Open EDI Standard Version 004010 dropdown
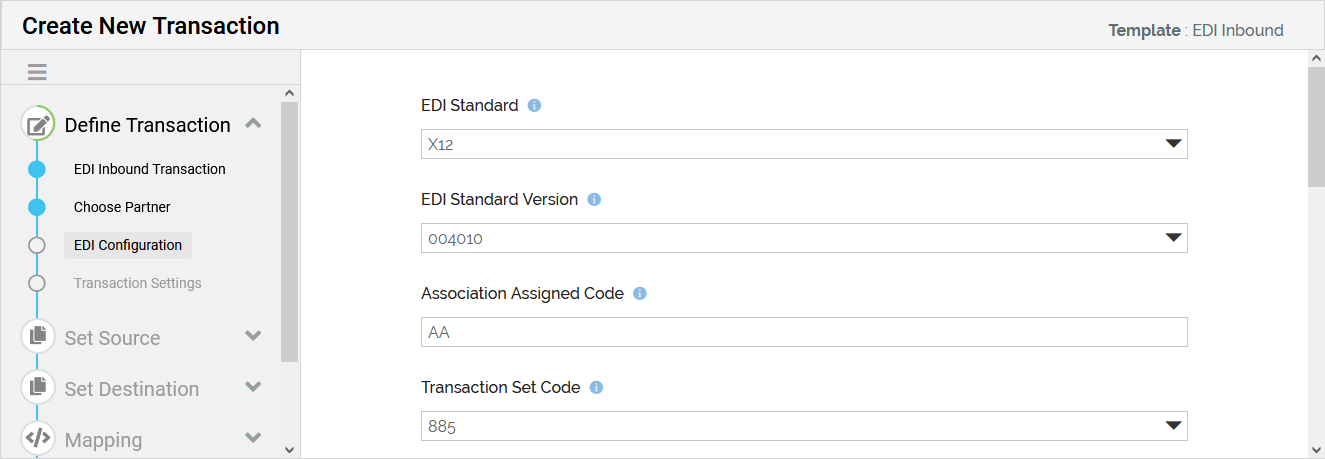Viewport: 1325px width, 459px height. coord(803,238)
